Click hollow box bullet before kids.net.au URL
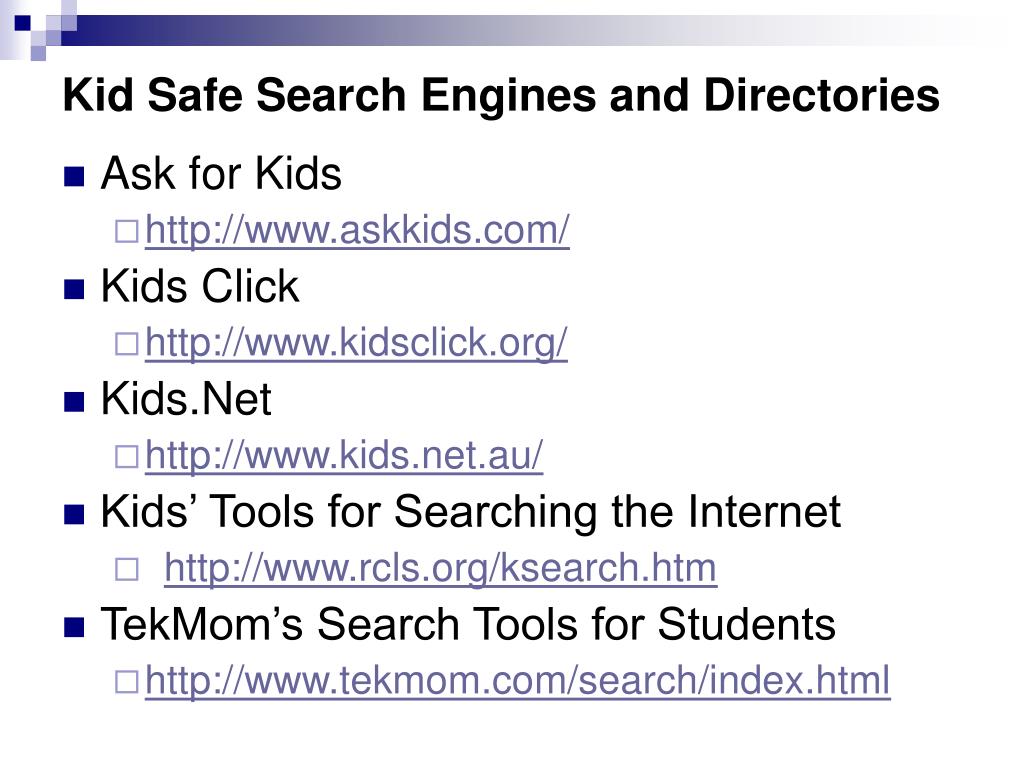The width and height of the screenshot is (1024, 768). (x=127, y=456)
